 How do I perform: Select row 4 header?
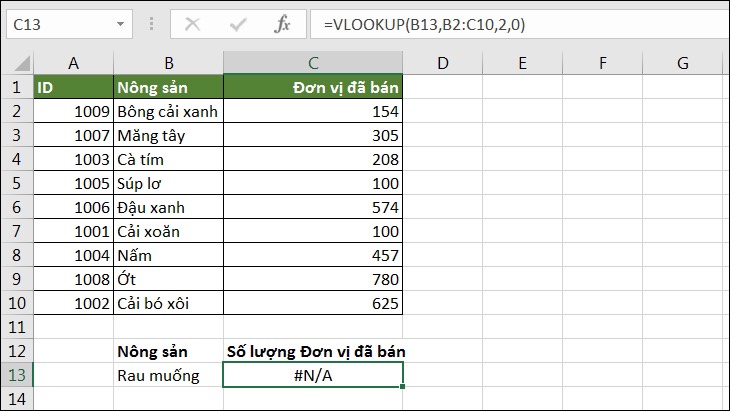[x=17, y=159]
